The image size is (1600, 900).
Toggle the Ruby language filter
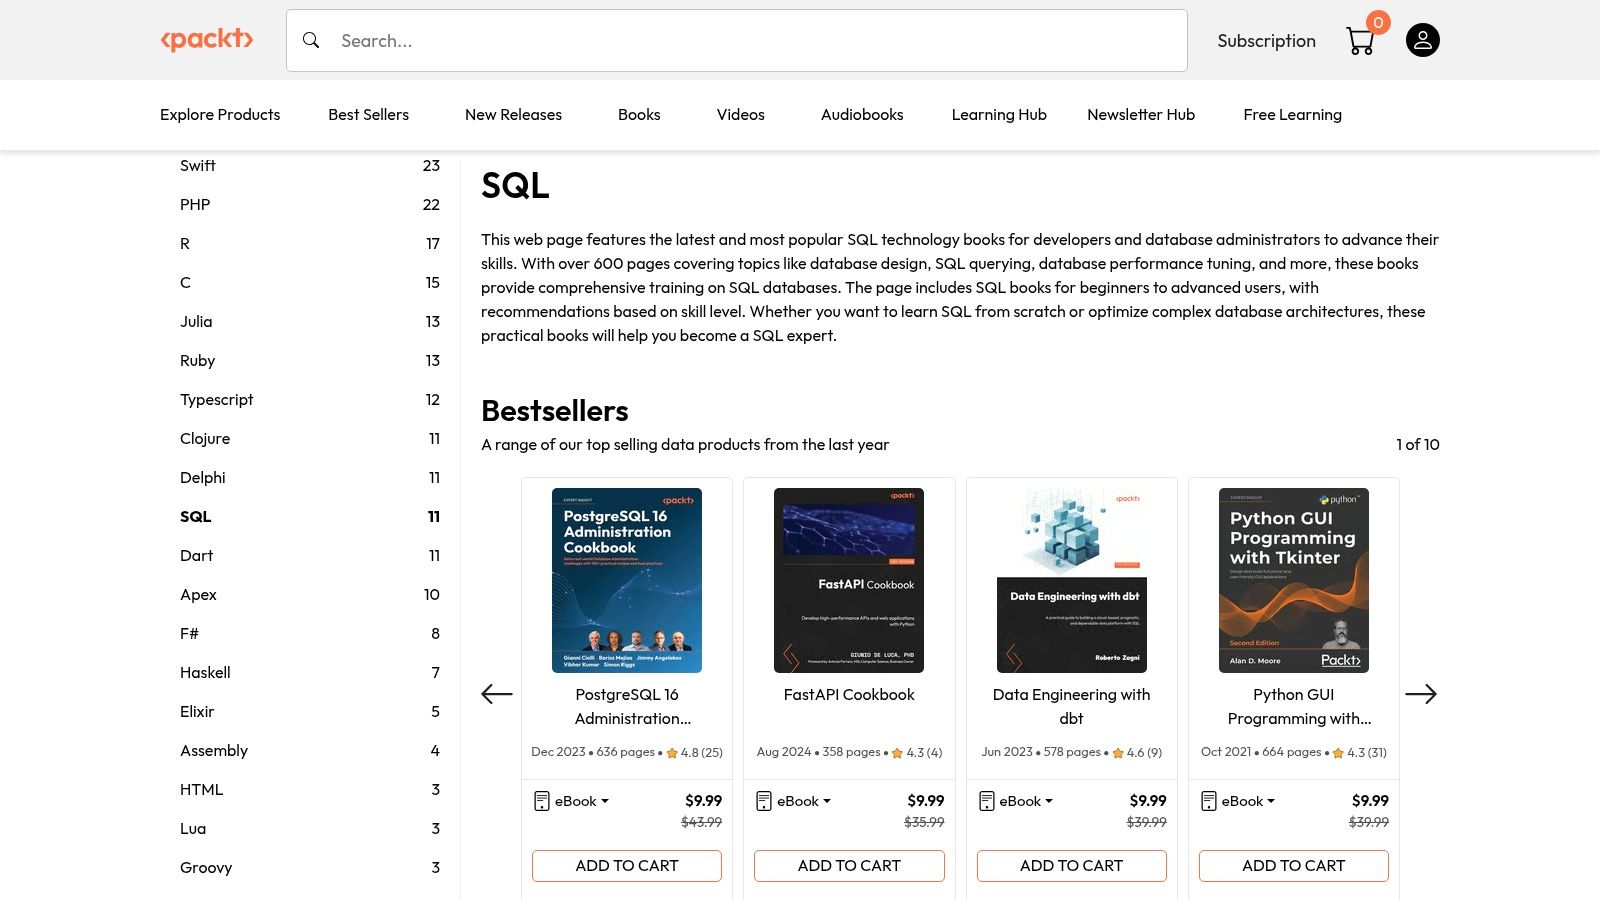pyautogui.click(x=197, y=360)
